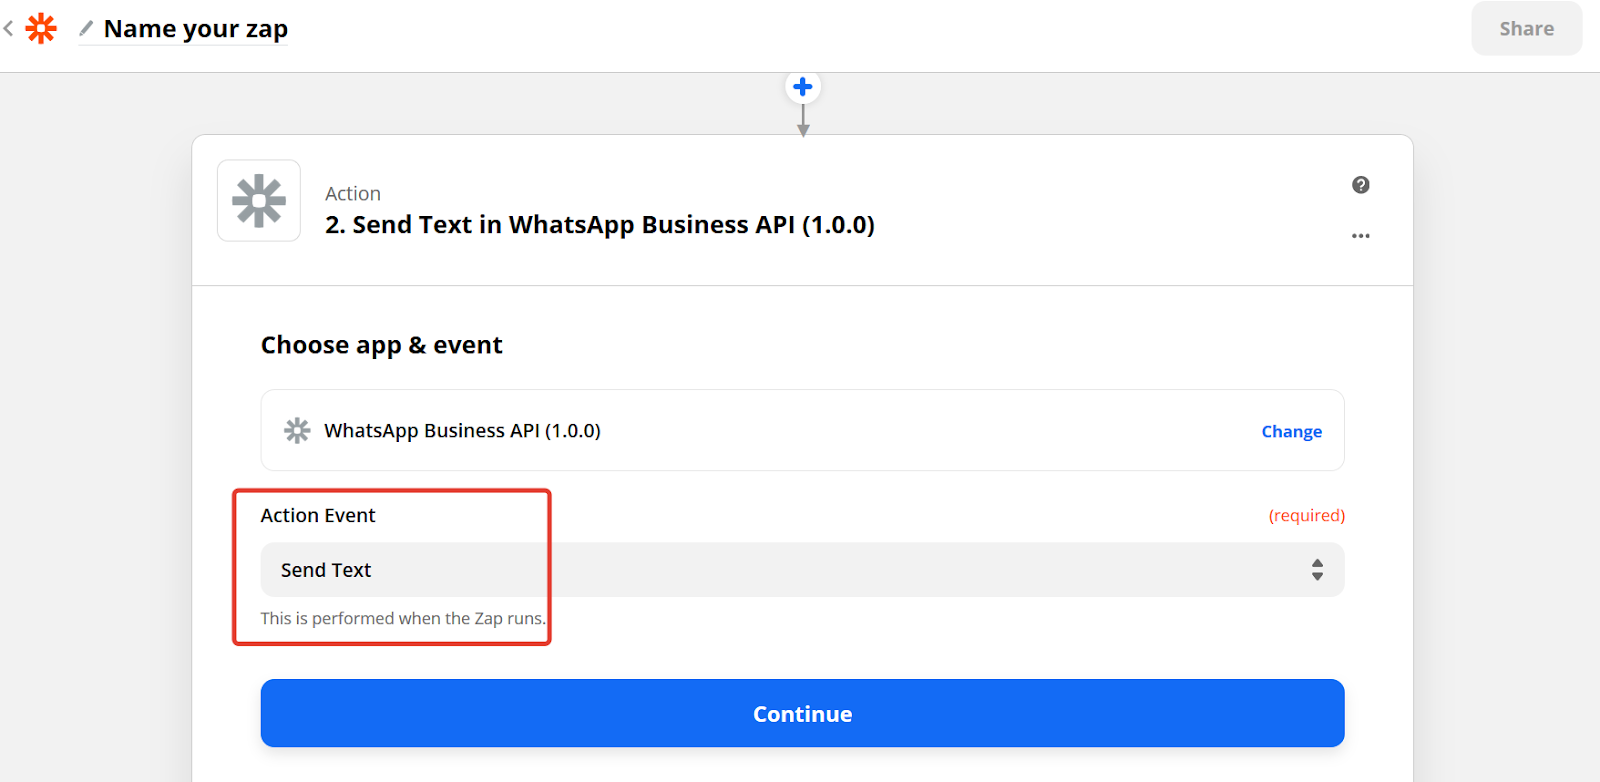Open the Action Event 'Send Text' dropdown
This screenshot has width=1600, height=782.
[x=802, y=570]
